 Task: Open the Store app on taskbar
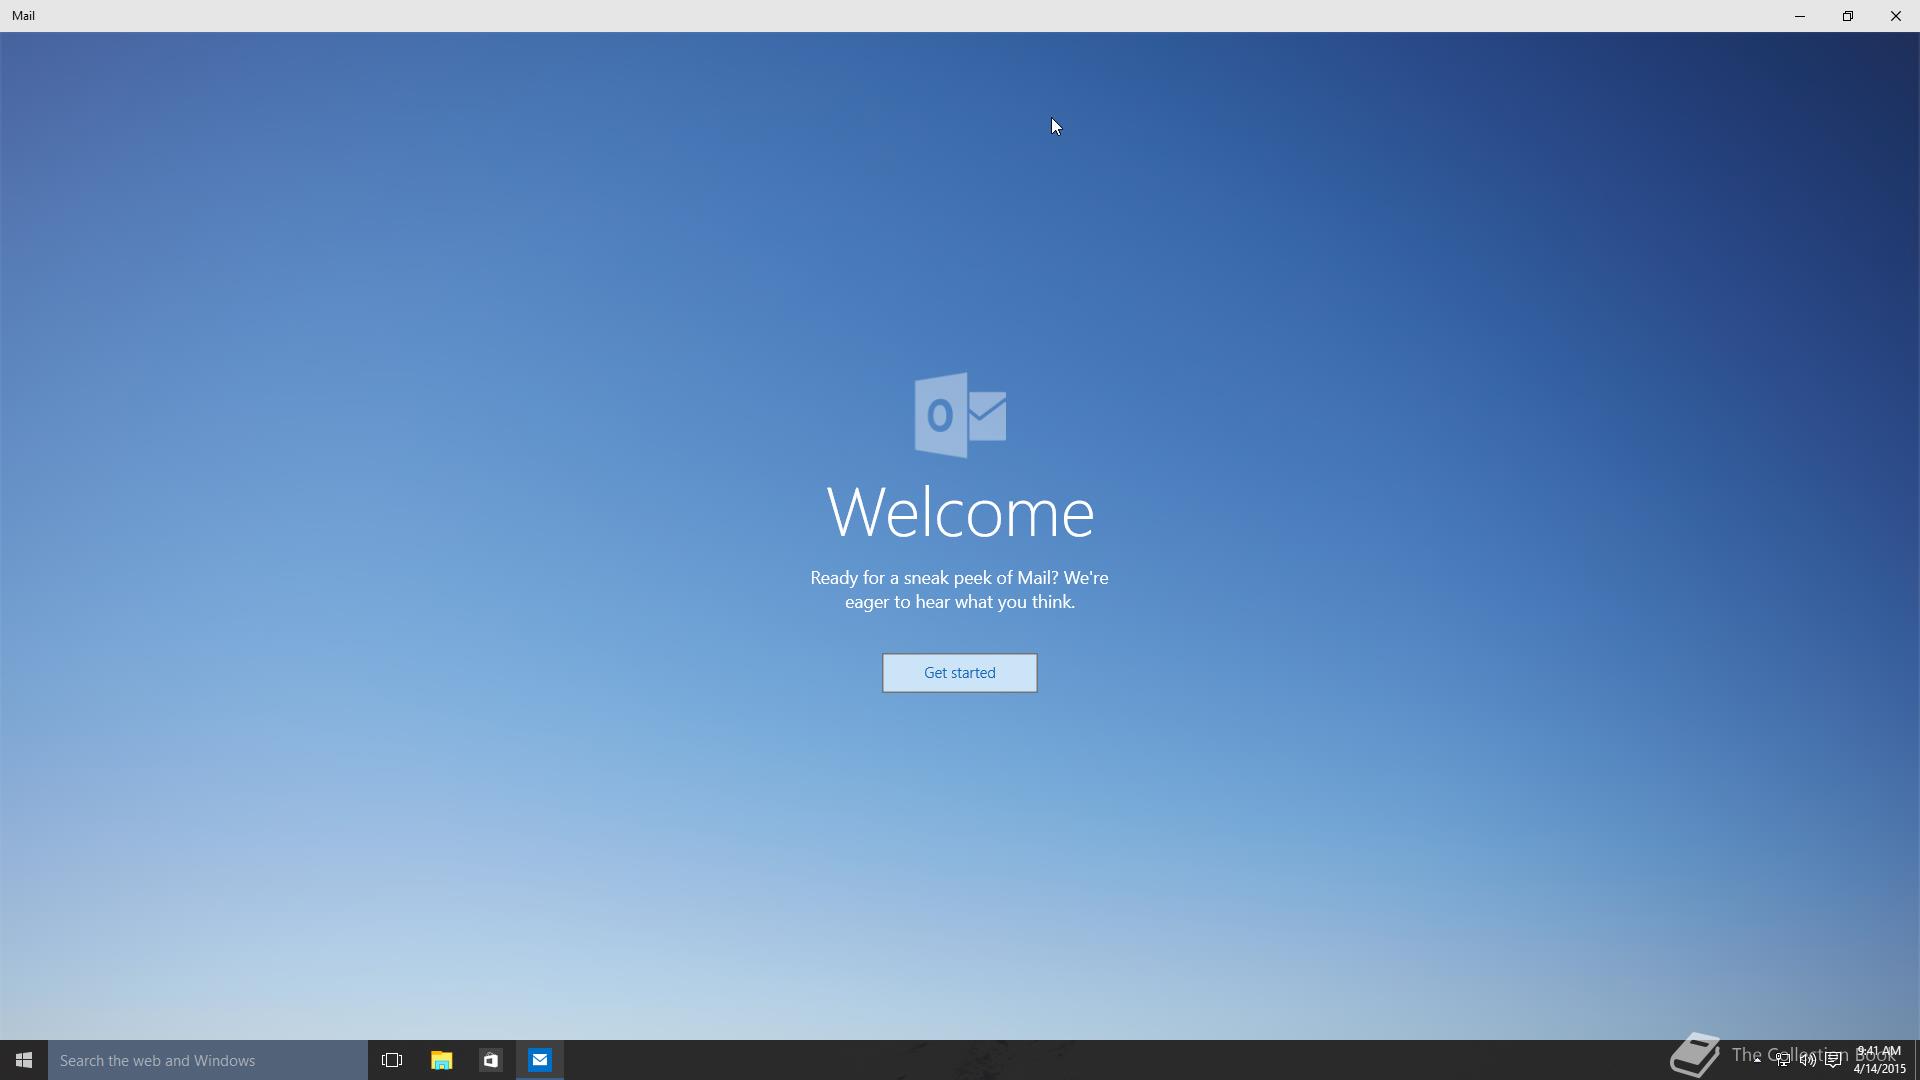(490, 1060)
